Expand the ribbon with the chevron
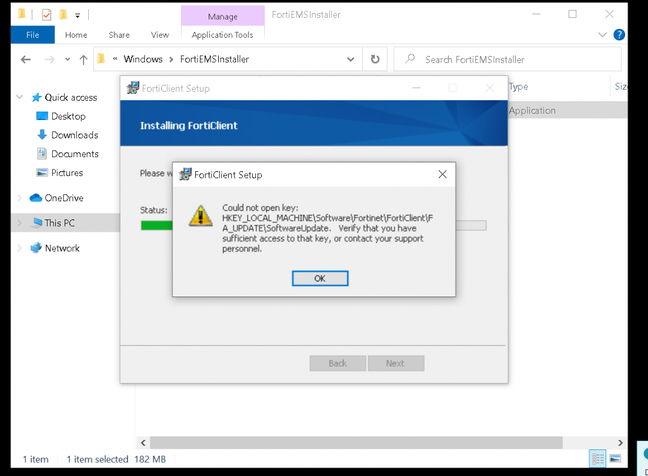 [x=603, y=35]
